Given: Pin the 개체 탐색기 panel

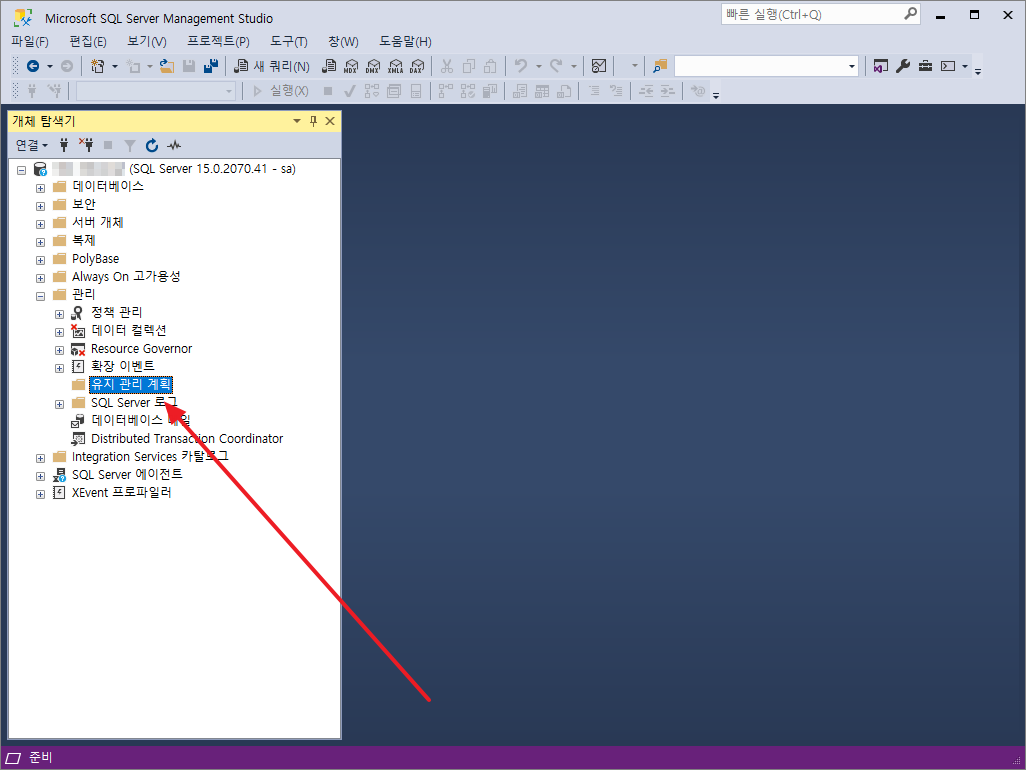Looking at the screenshot, I should coord(313,121).
